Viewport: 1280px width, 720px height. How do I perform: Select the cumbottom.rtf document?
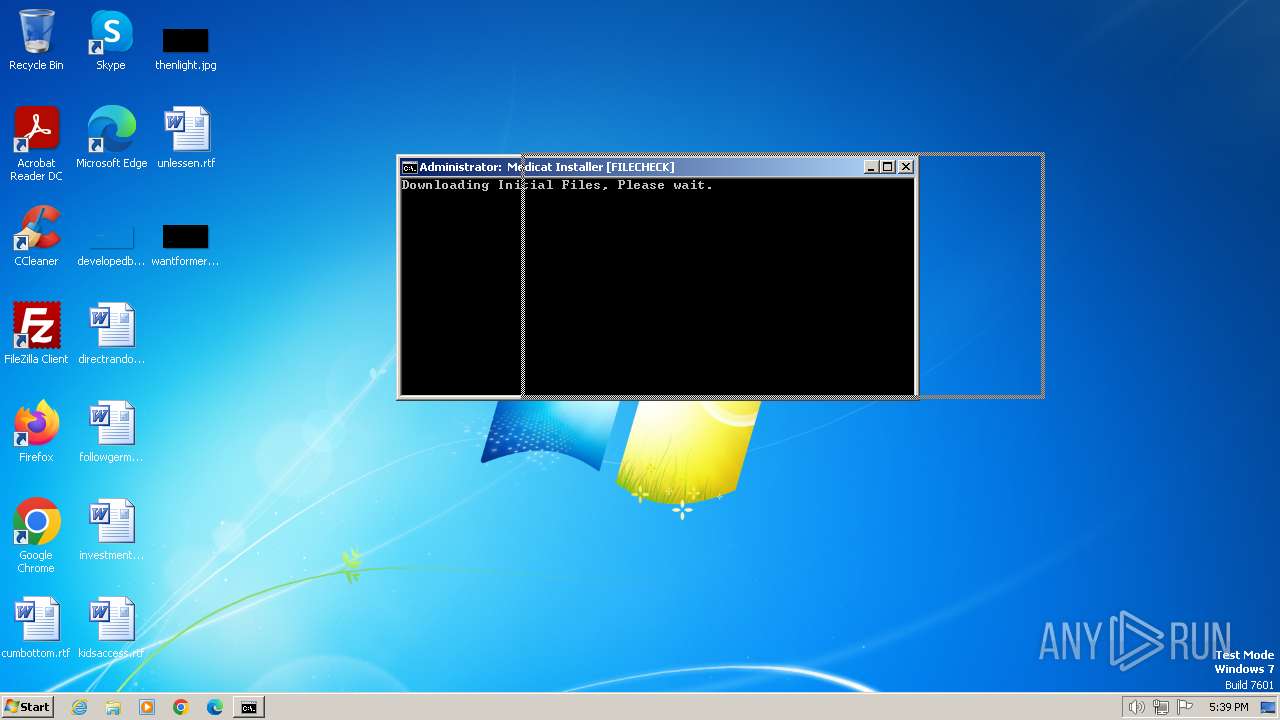click(x=36, y=627)
